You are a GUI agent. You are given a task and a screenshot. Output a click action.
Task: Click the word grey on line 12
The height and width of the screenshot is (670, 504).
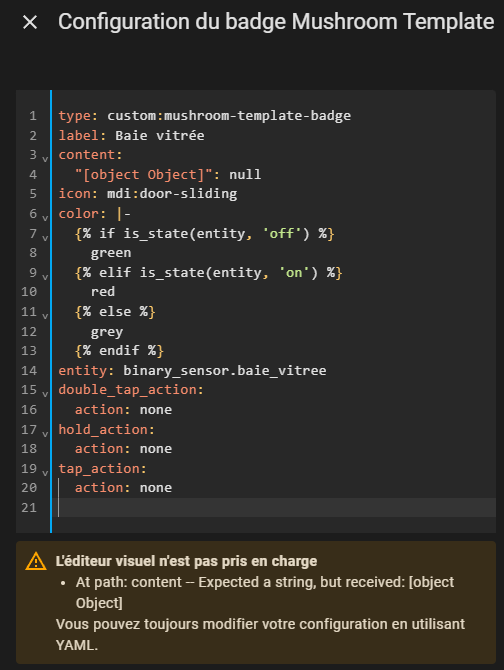(107, 332)
